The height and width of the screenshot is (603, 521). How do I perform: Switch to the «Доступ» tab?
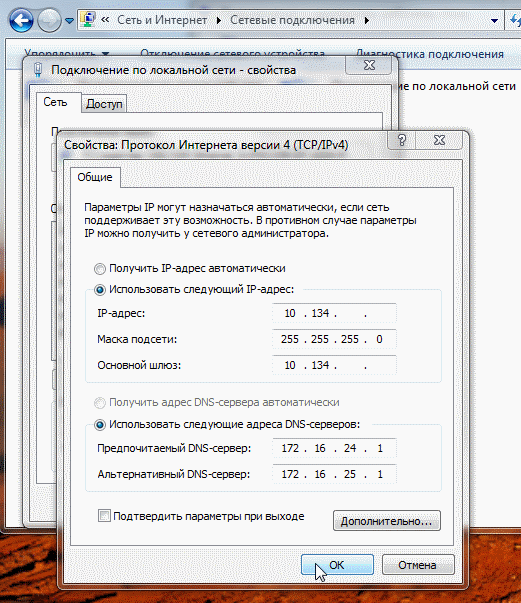tap(104, 104)
